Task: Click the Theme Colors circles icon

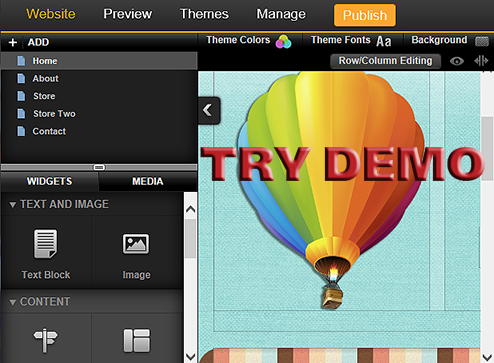Action: [283, 42]
